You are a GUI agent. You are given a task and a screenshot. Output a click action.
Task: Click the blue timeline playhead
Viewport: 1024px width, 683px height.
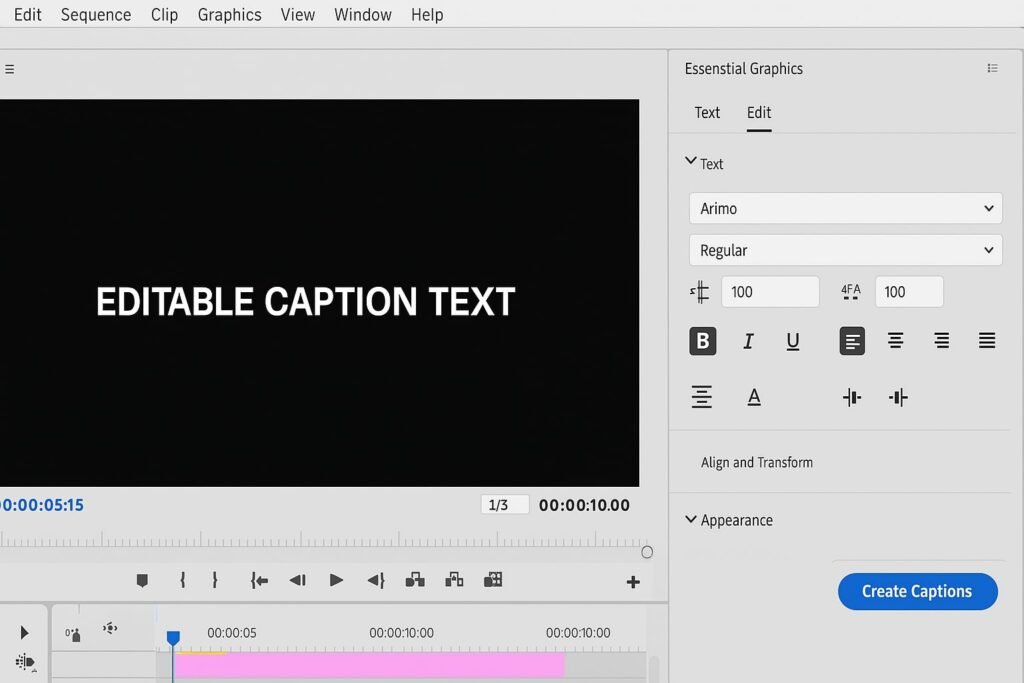tap(173, 638)
